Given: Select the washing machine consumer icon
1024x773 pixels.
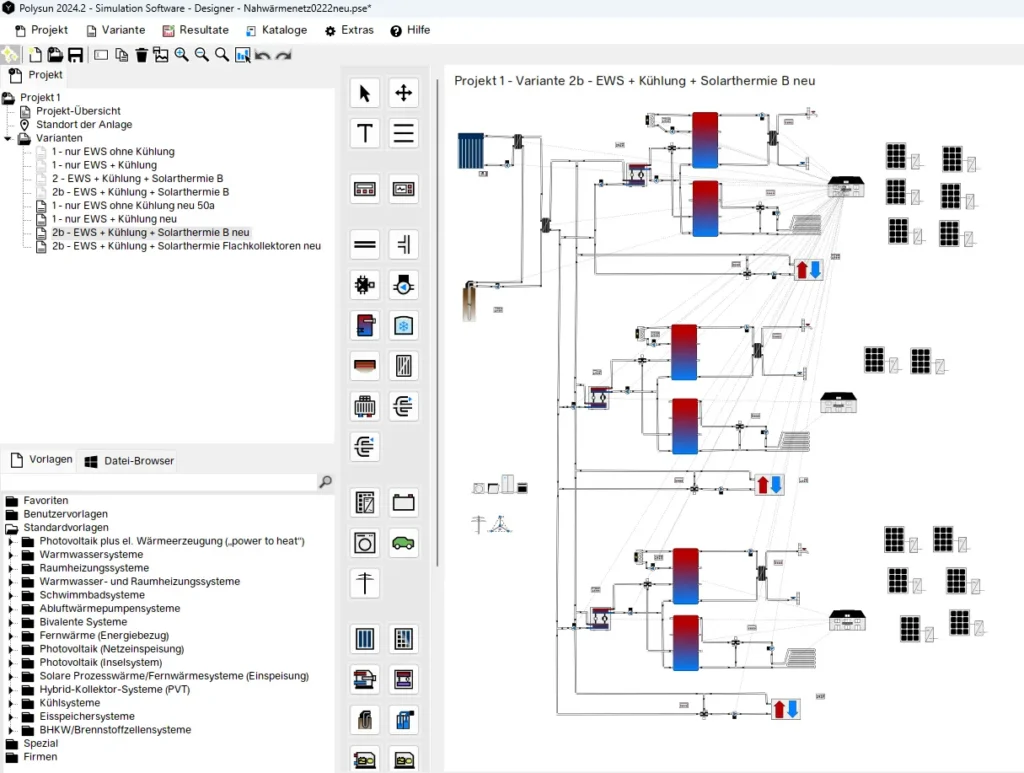Looking at the screenshot, I should 364,543.
